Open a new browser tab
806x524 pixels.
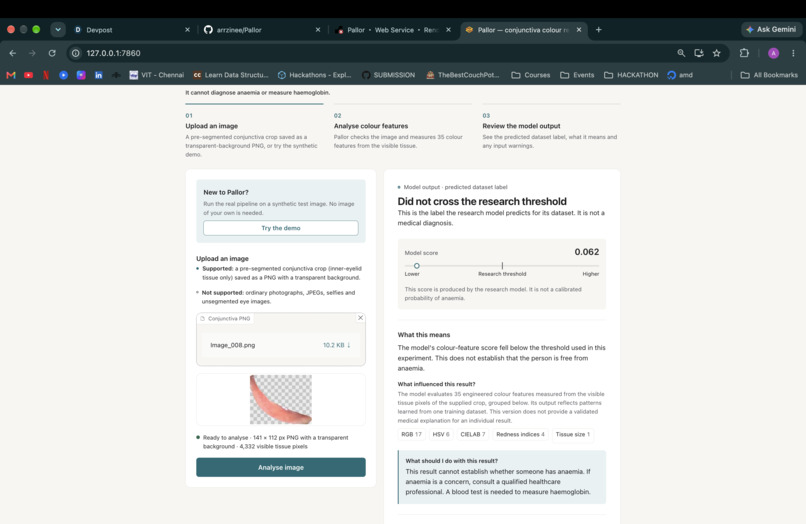tap(598, 30)
